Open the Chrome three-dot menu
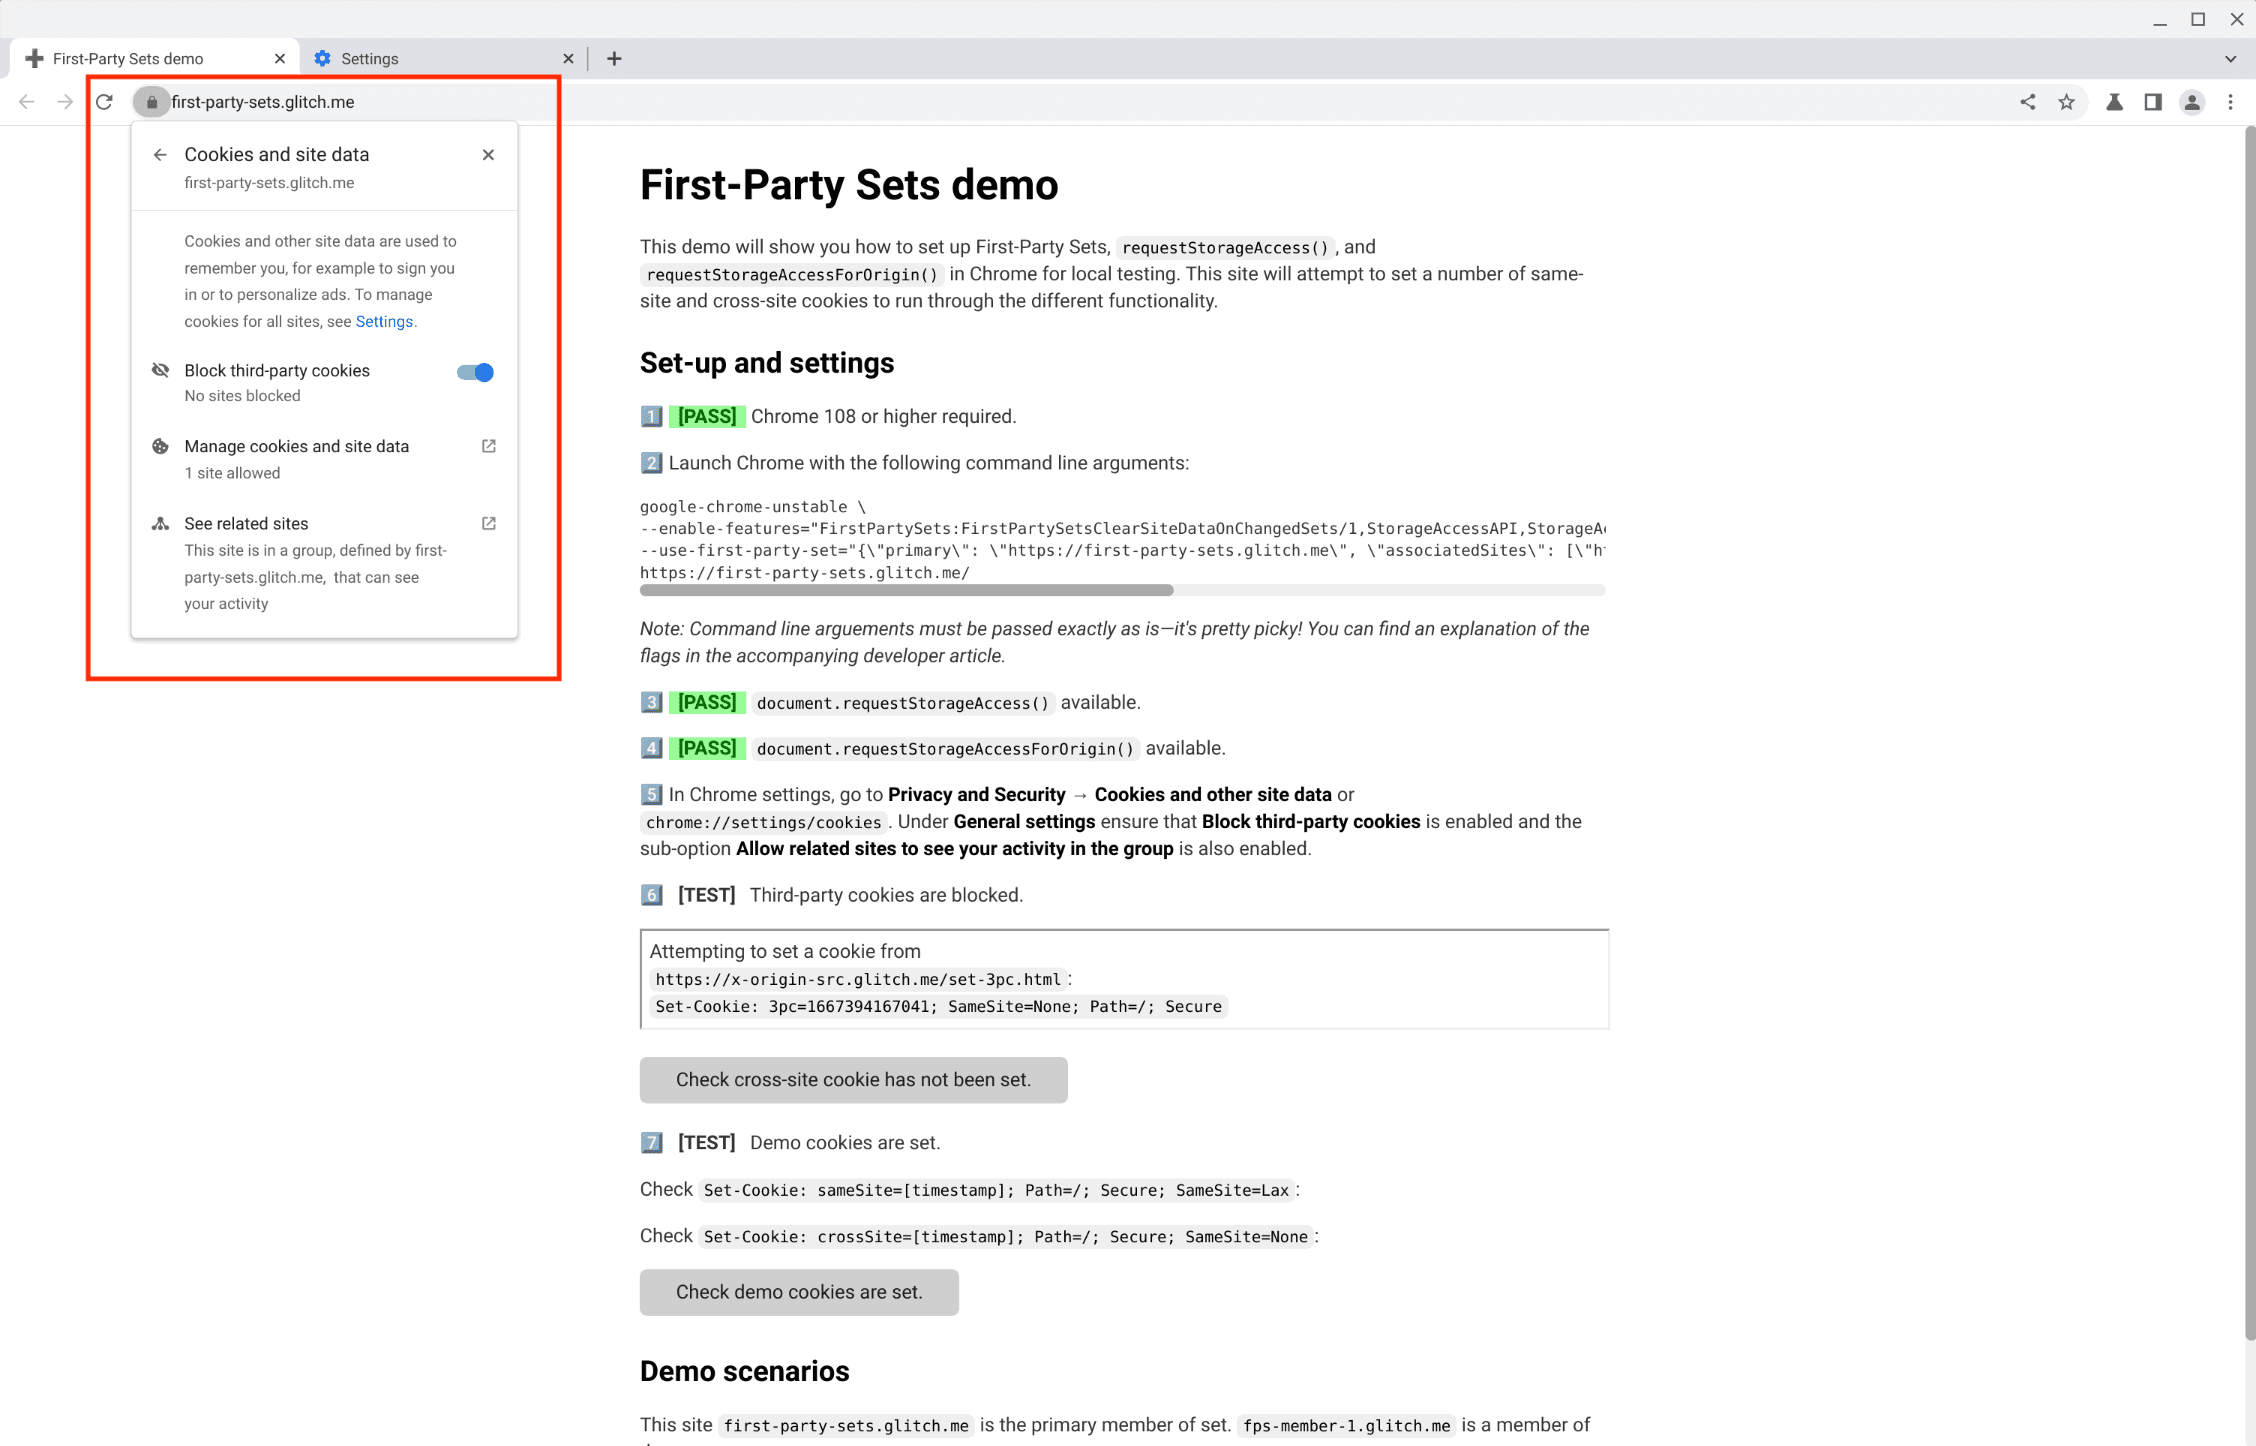The image size is (2256, 1446). pos(2230,102)
